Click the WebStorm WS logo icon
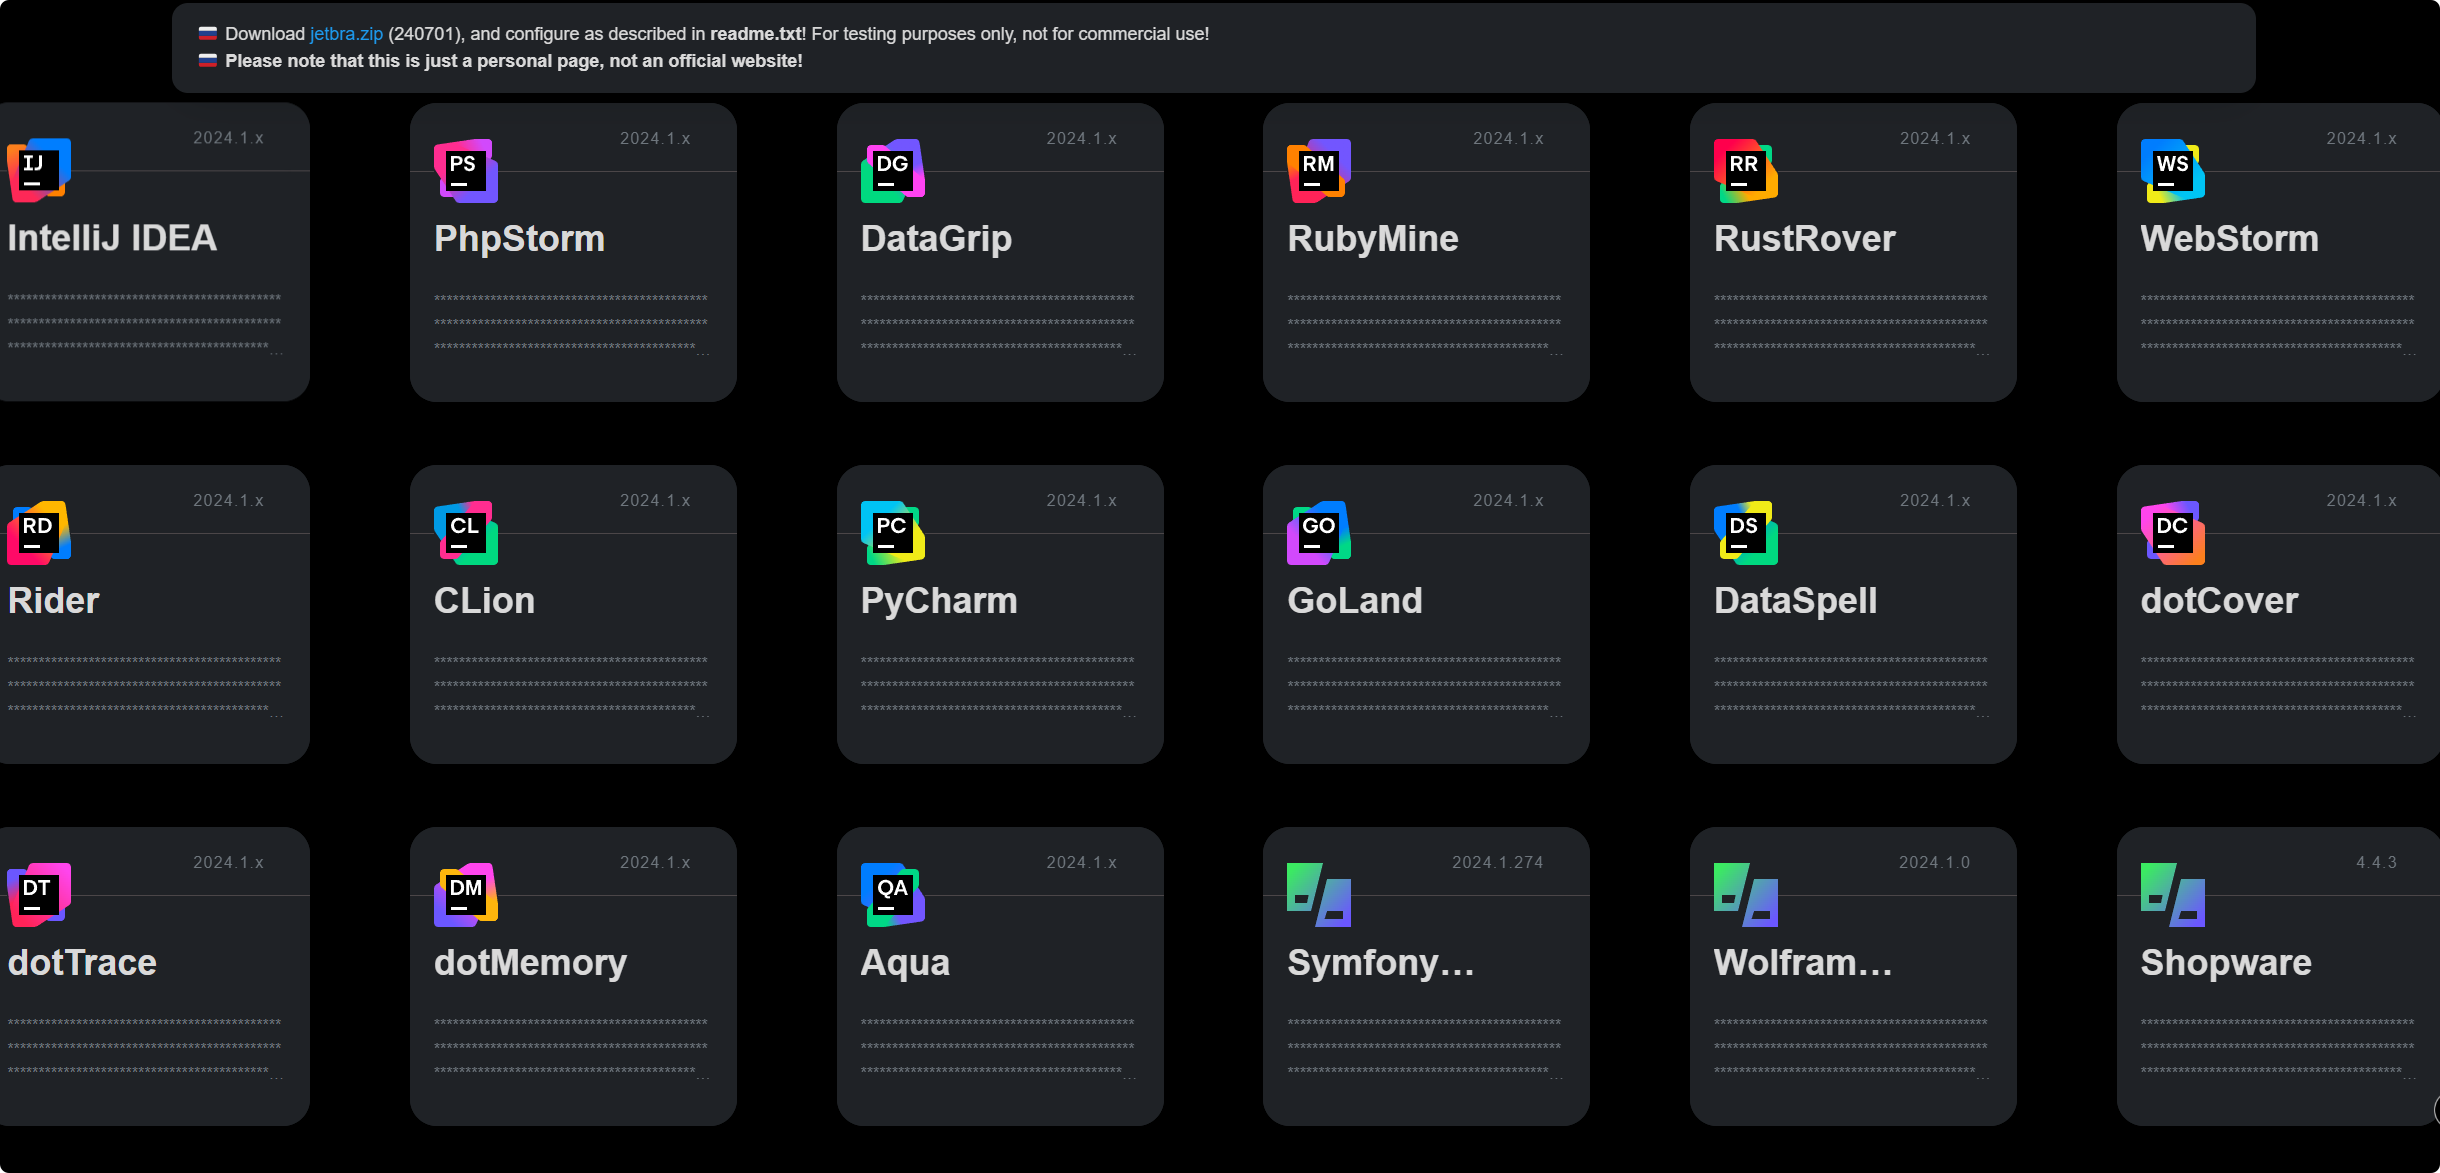 [2173, 171]
